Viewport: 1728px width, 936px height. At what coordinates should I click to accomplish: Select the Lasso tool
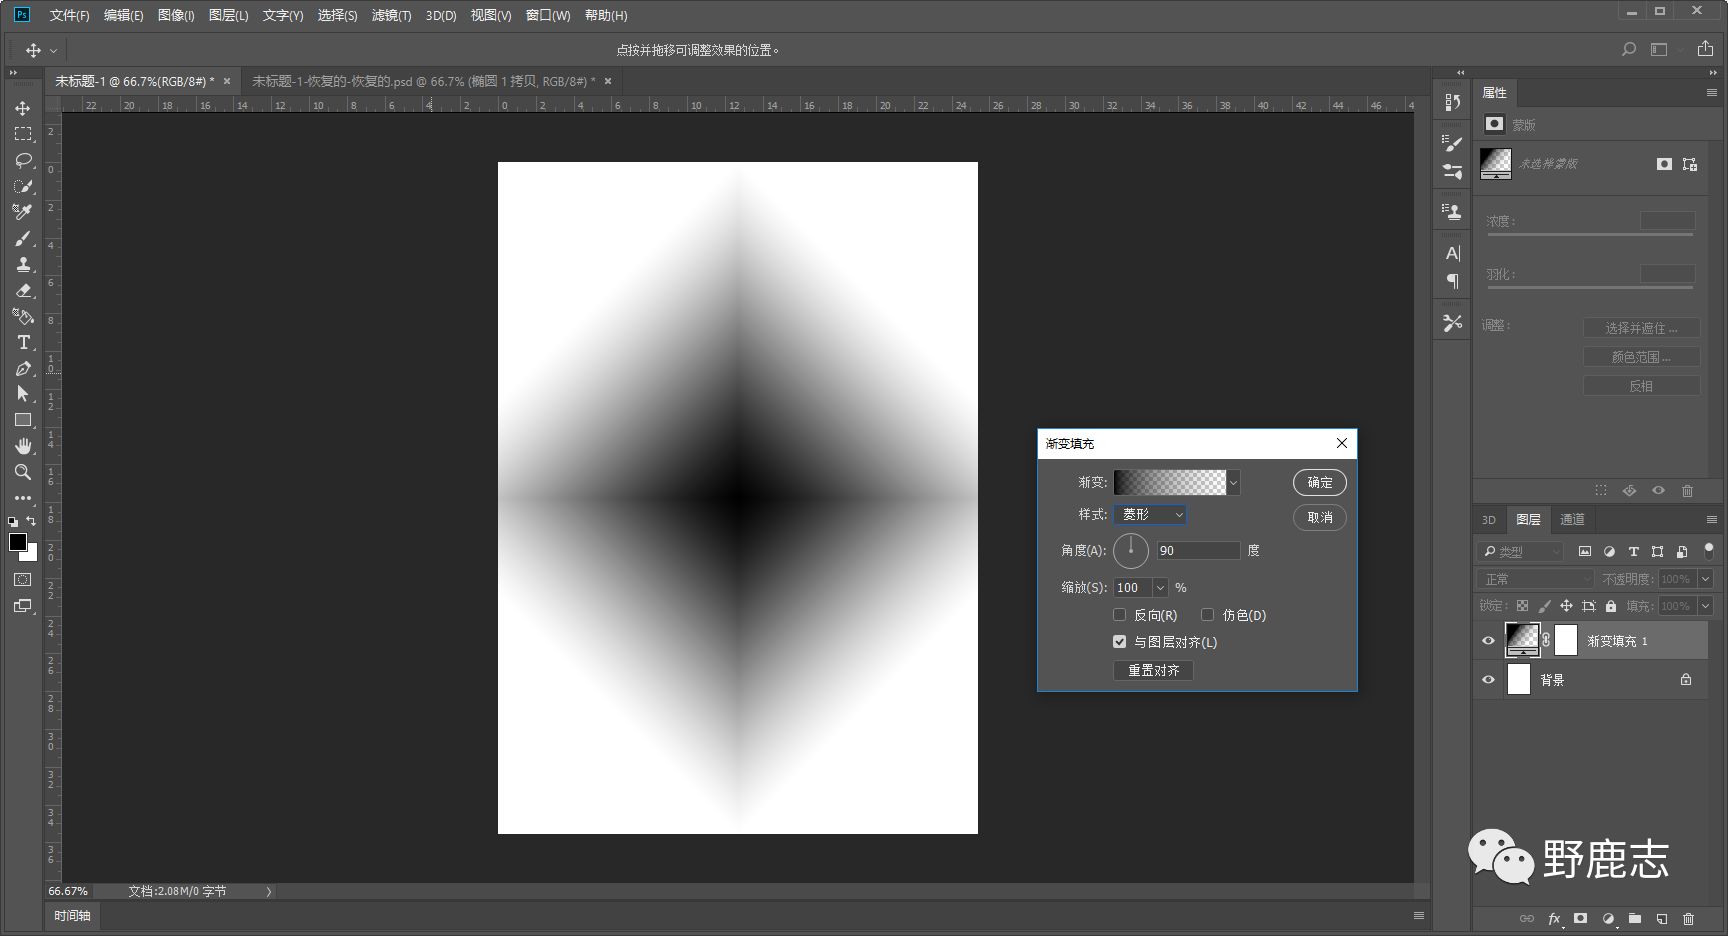[x=23, y=160]
